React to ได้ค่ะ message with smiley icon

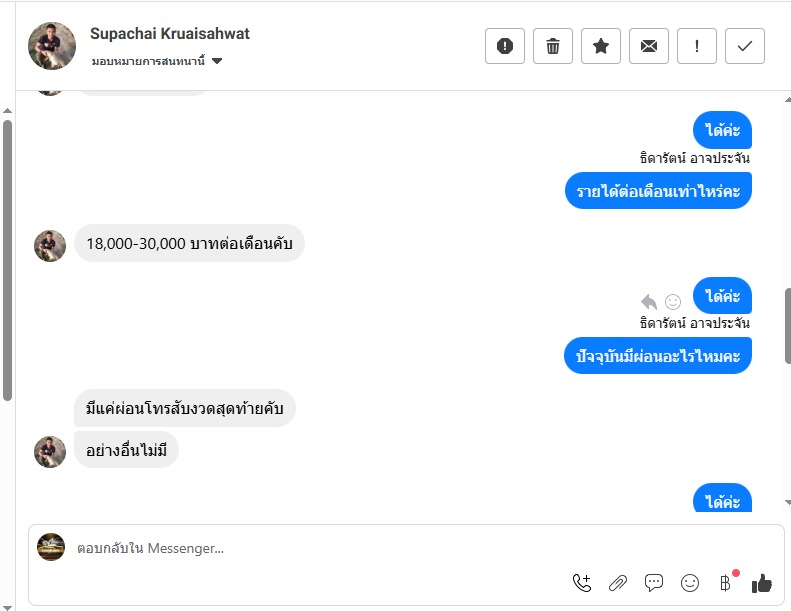(673, 302)
